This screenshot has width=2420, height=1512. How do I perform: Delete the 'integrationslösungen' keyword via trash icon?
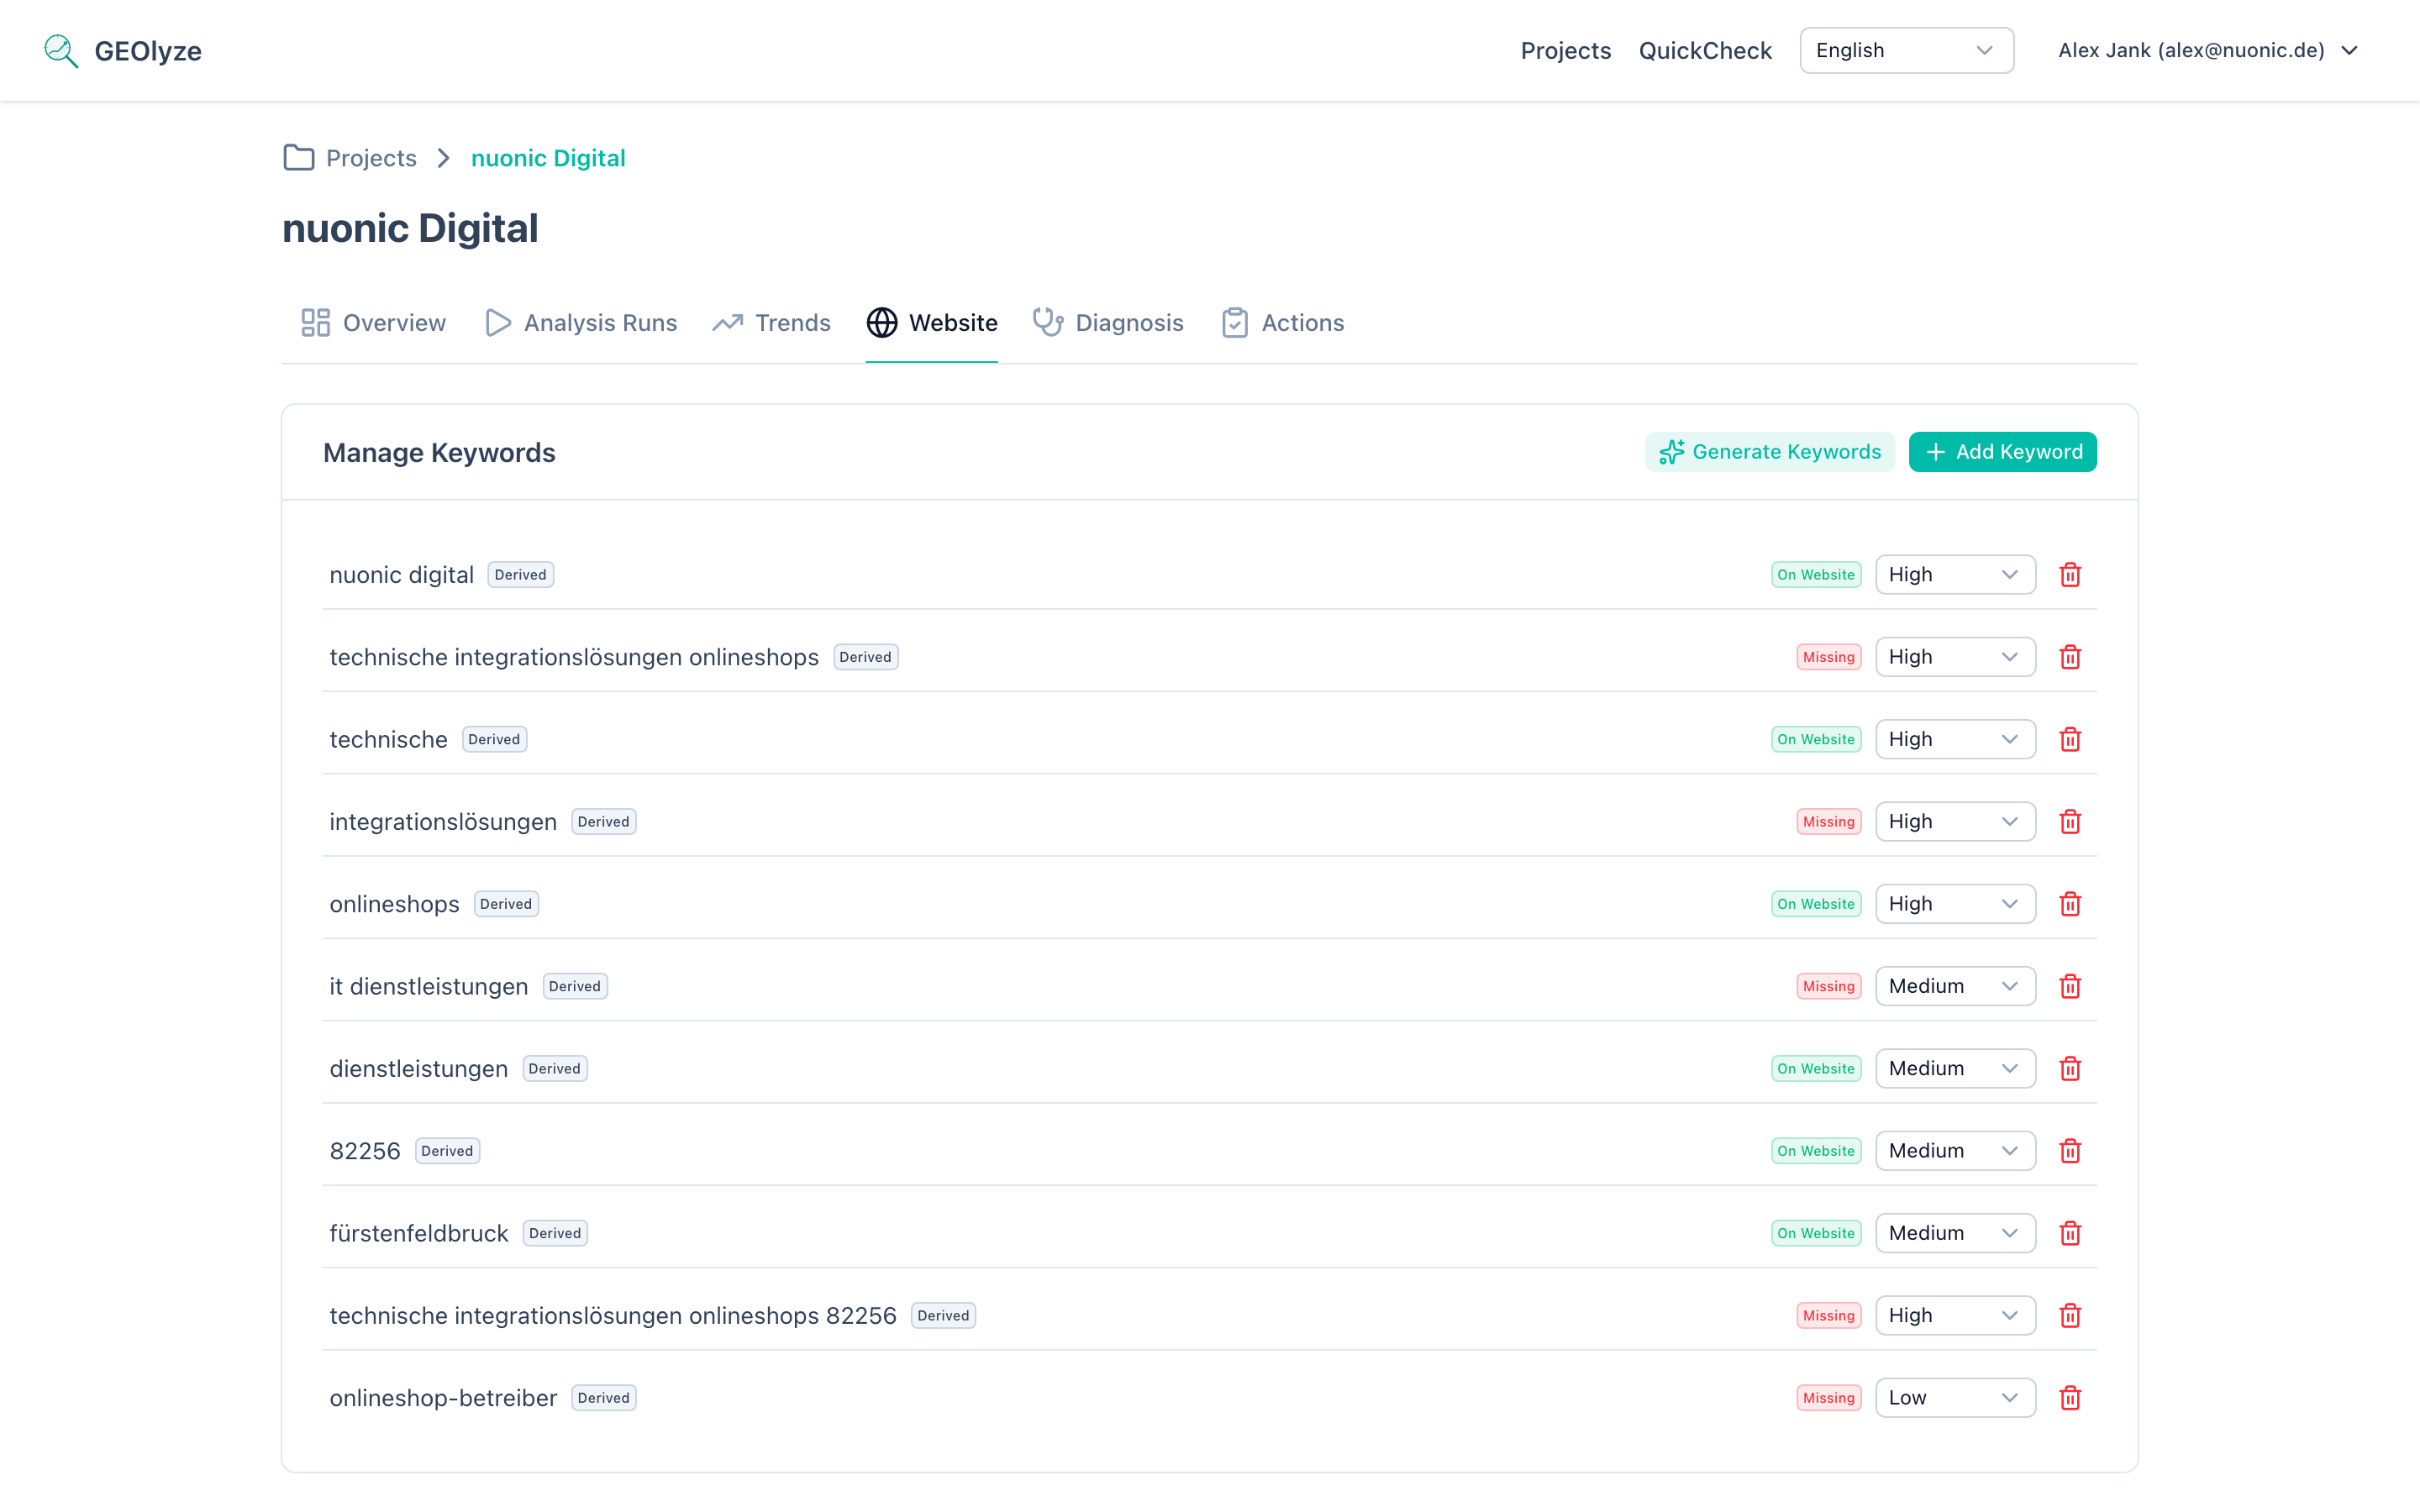(2070, 822)
